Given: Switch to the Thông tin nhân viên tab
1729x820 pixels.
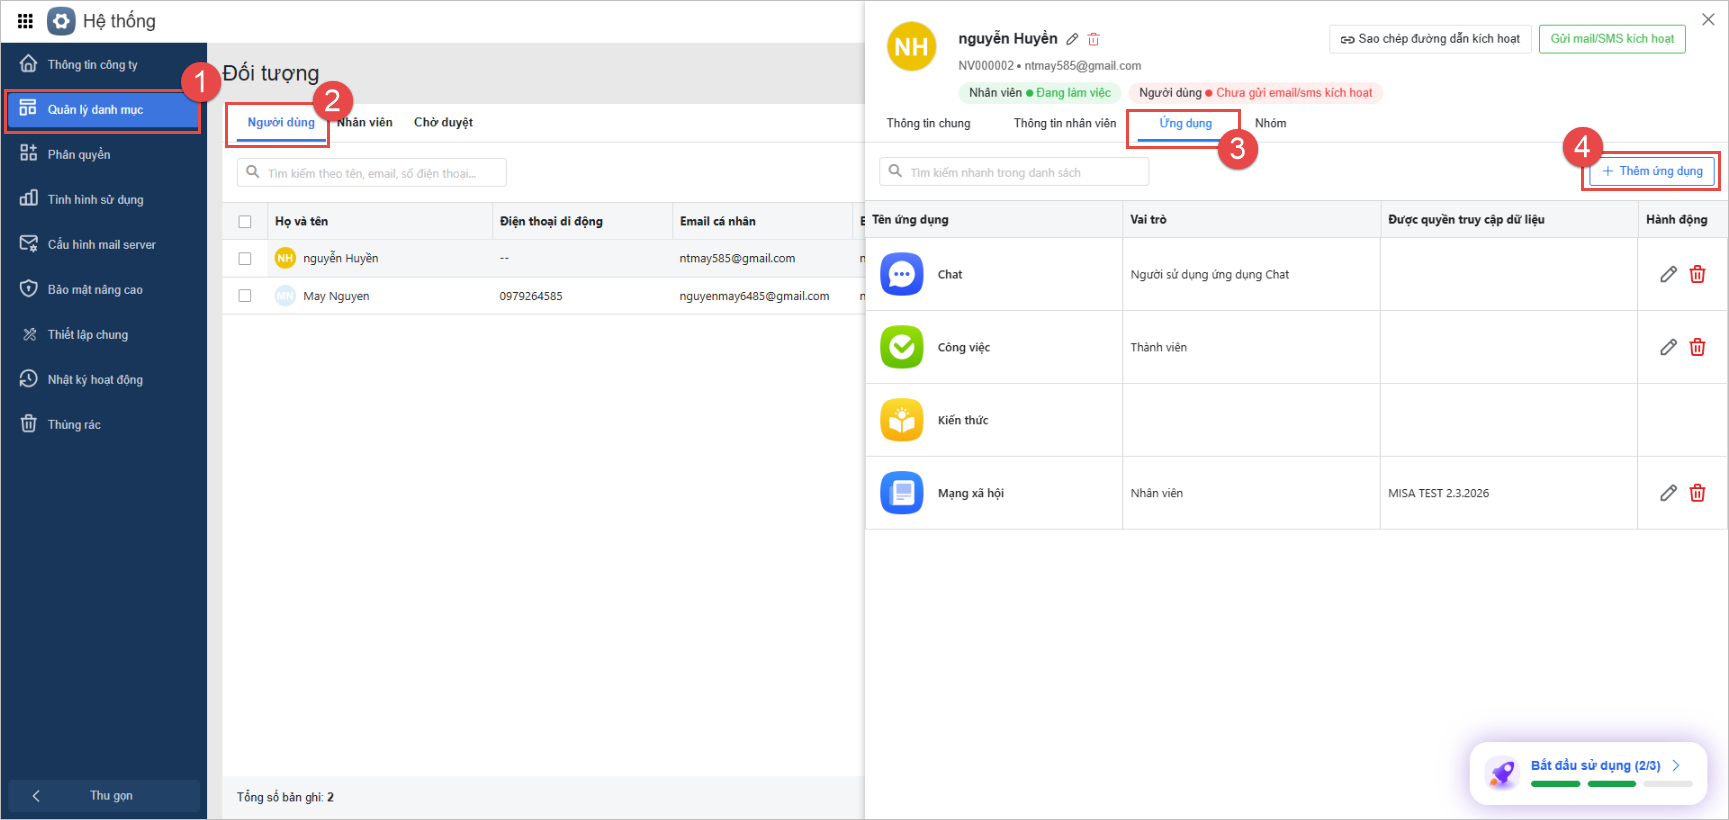Looking at the screenshot, I should (x=1064, y=123).
